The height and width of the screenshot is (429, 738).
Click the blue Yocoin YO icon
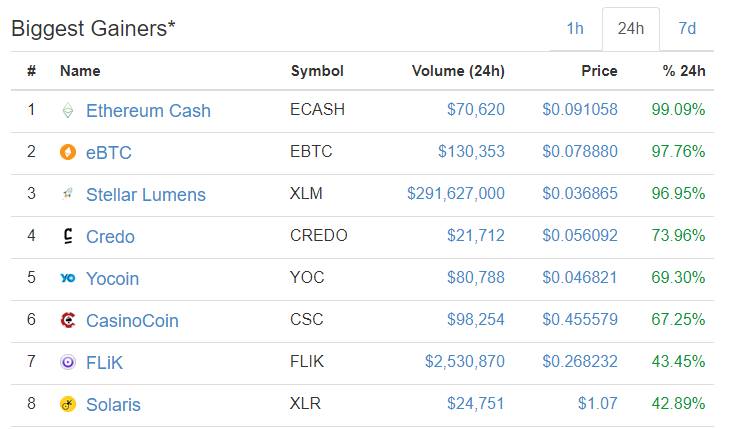coord(68,278)
